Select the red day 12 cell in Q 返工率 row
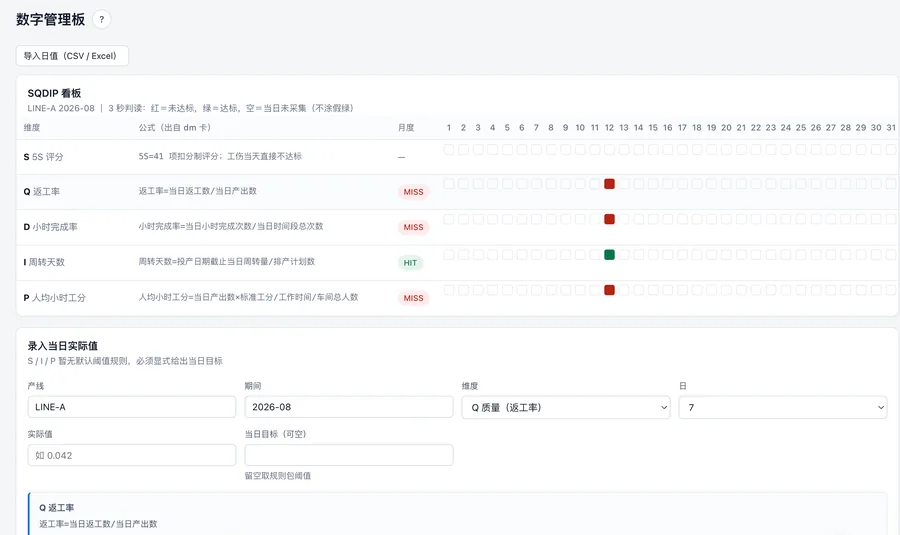This screenshot has width=900, height=535. point(610,184)
